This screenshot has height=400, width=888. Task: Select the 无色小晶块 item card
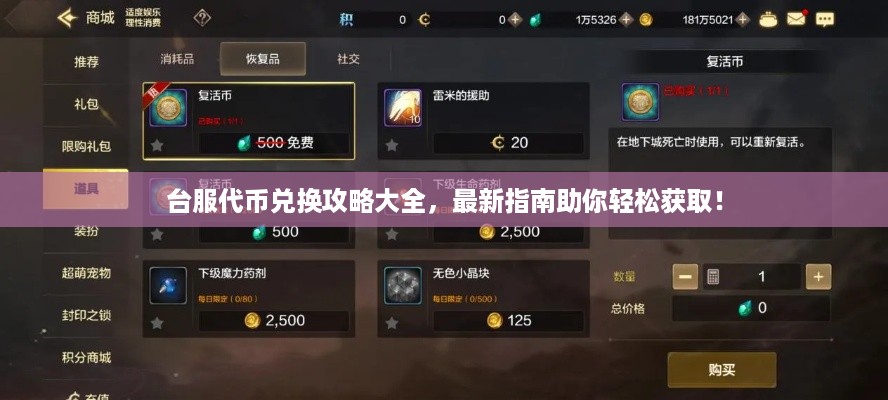point(484,299)
